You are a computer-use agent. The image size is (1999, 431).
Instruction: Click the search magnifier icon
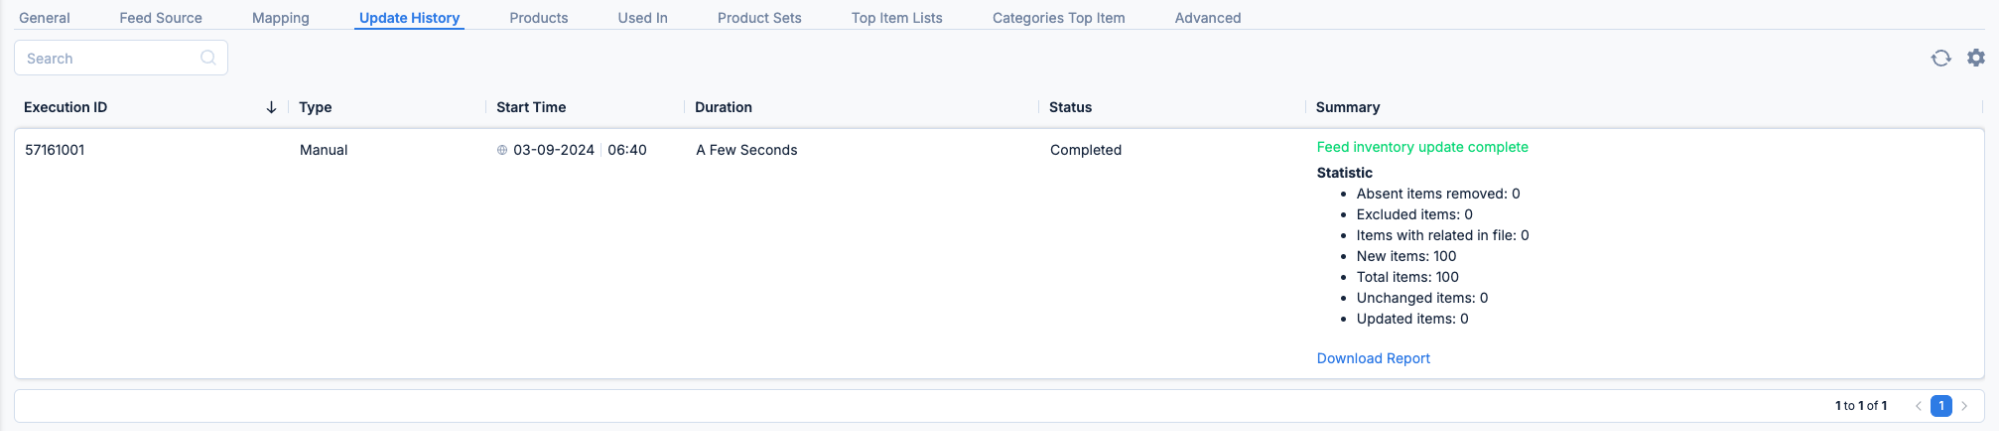pyautogui.click(x=208, y=58)
